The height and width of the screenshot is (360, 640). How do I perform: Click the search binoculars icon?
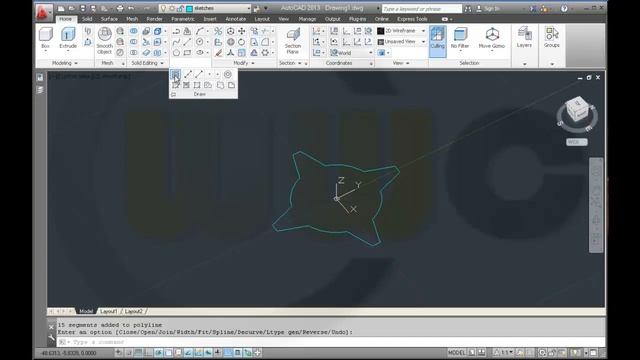click(x=468, y=9)
